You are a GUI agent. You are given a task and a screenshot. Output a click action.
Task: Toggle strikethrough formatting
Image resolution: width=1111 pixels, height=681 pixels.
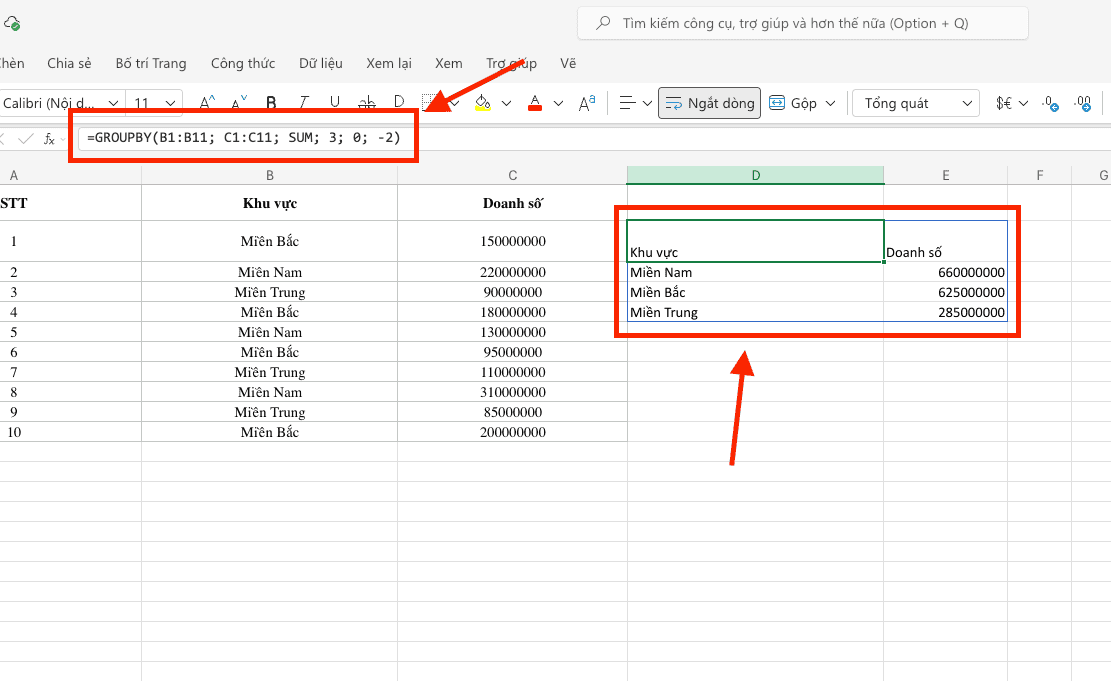(x=366, y=103)
